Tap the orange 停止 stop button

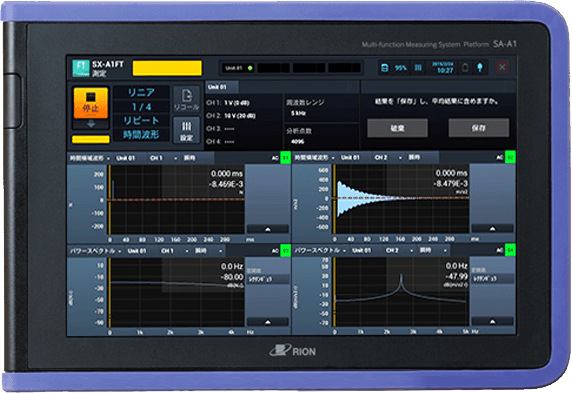(x=91, y=103)
